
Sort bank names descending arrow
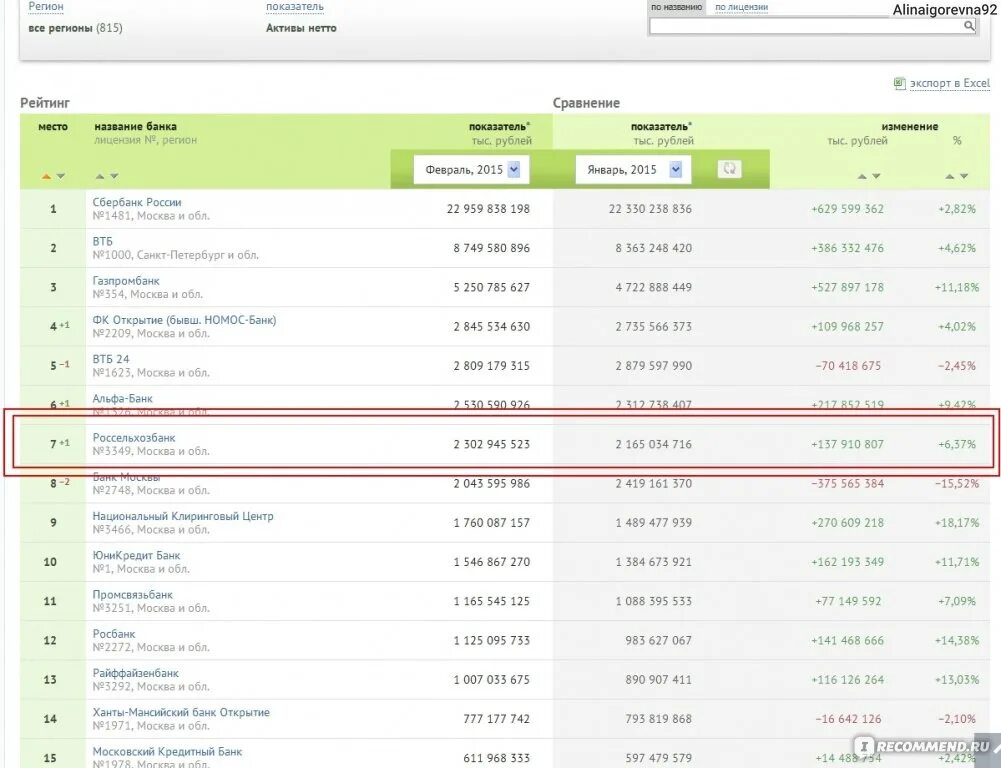(114, 176)
